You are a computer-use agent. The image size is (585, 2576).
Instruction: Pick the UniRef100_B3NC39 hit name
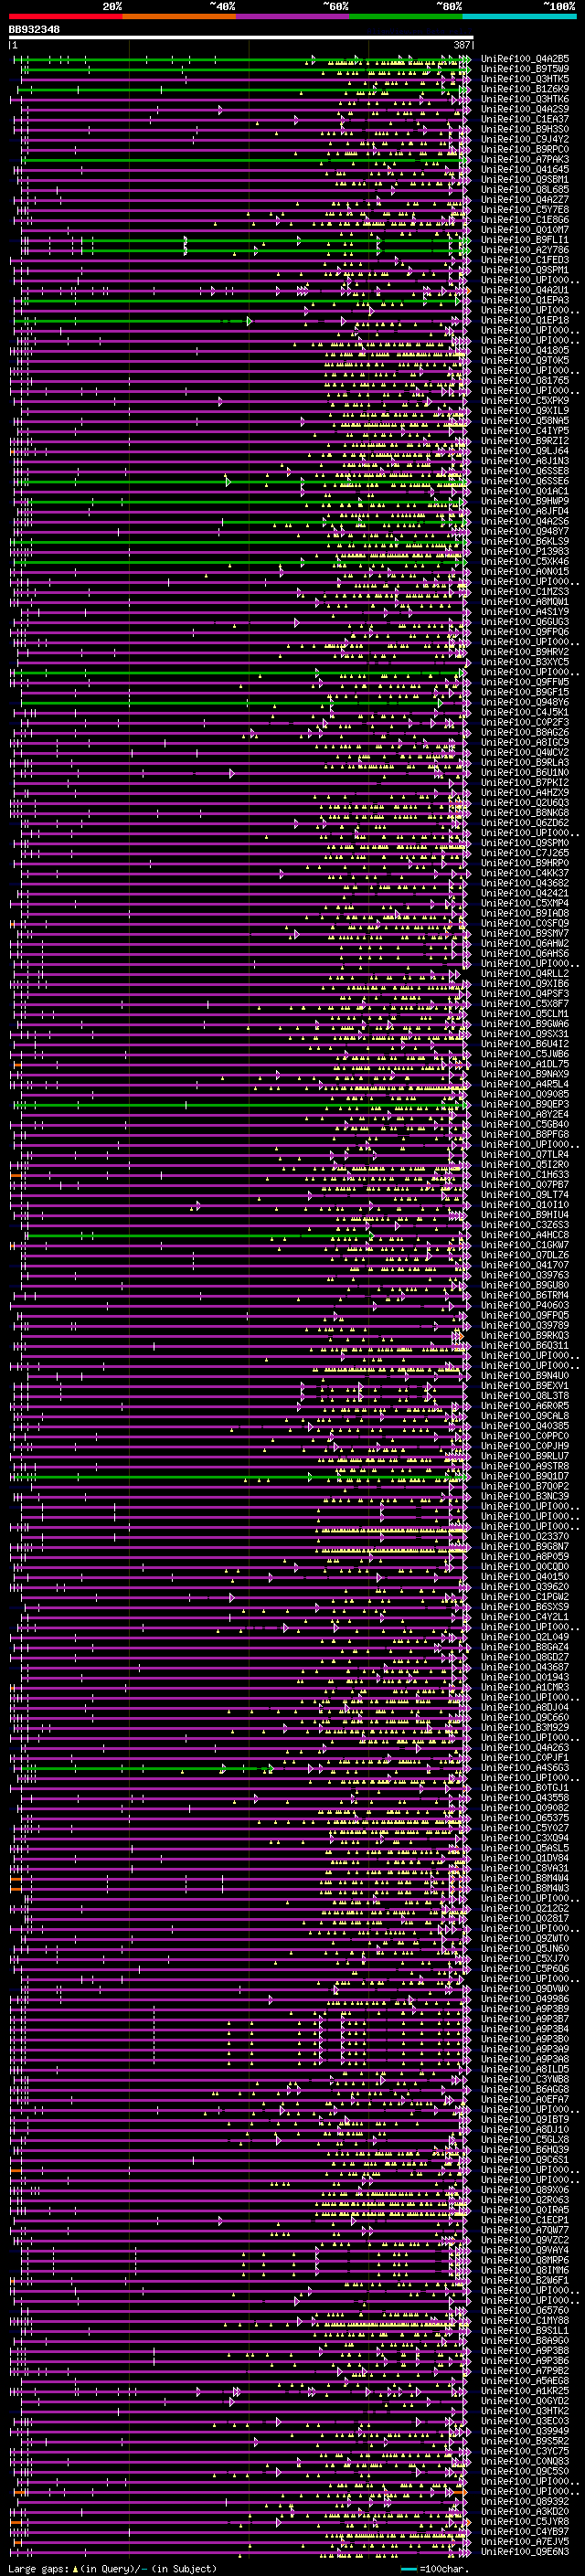point(525,1496)
